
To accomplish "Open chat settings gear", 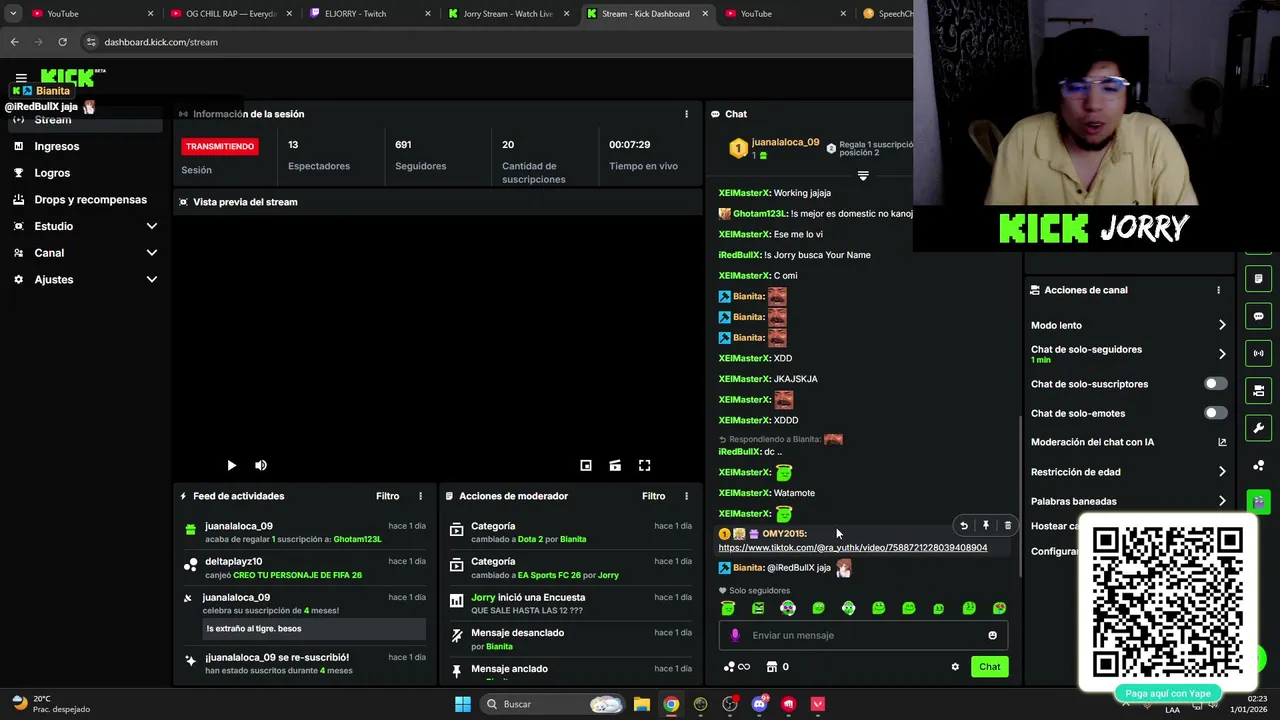I will (x=955, y=667).
